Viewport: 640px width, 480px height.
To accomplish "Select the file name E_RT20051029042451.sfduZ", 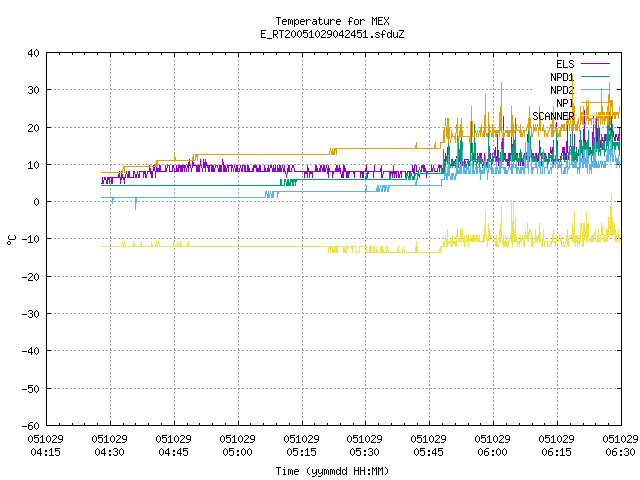I will (x=332, y=34).
